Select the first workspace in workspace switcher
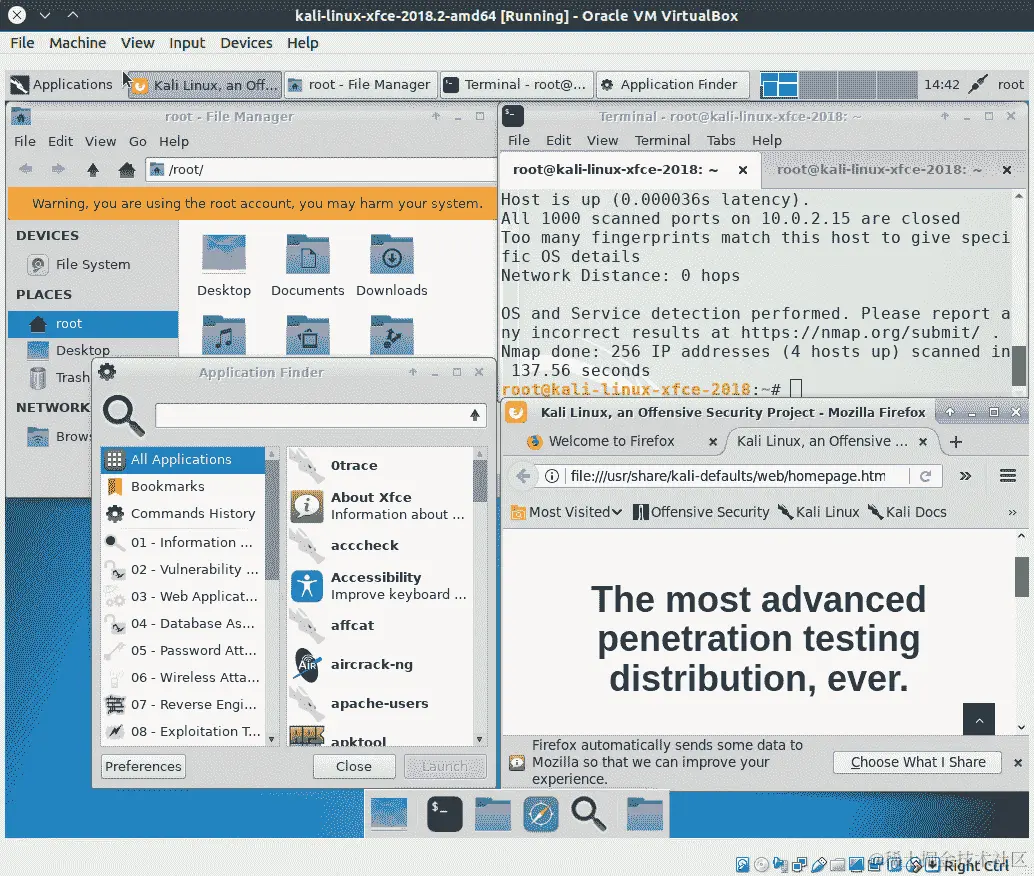Viewport: 1034px width, 876px height. (x=779, y=84)
